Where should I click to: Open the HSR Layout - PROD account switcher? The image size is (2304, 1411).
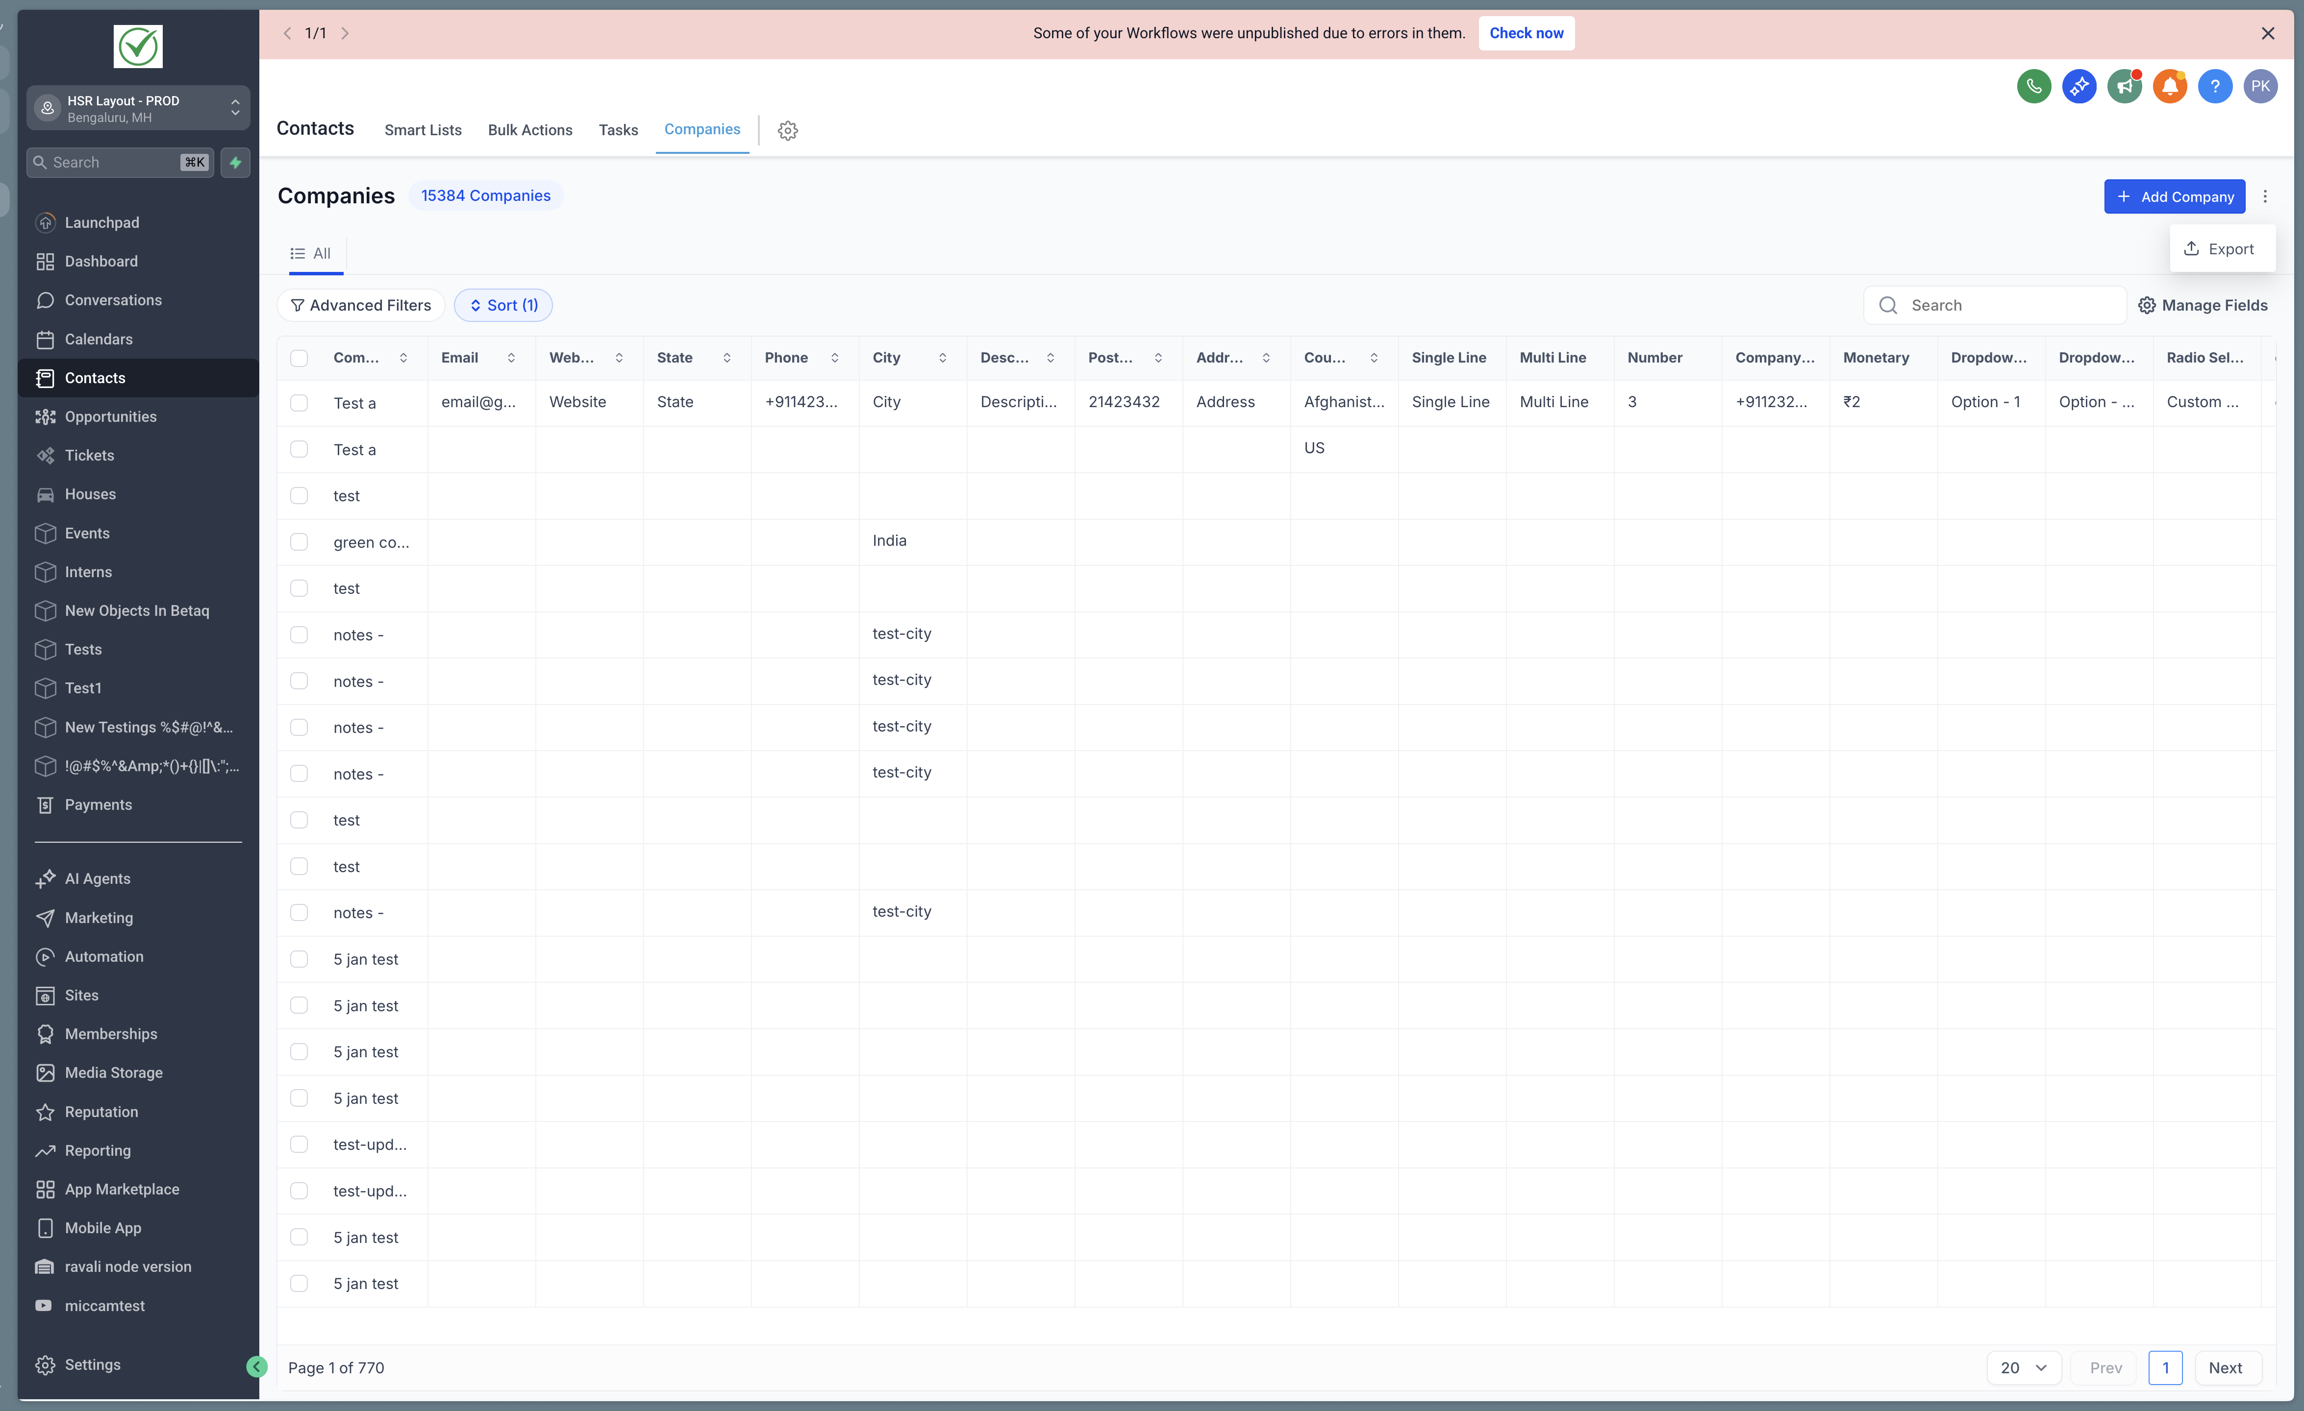[138, 108]
